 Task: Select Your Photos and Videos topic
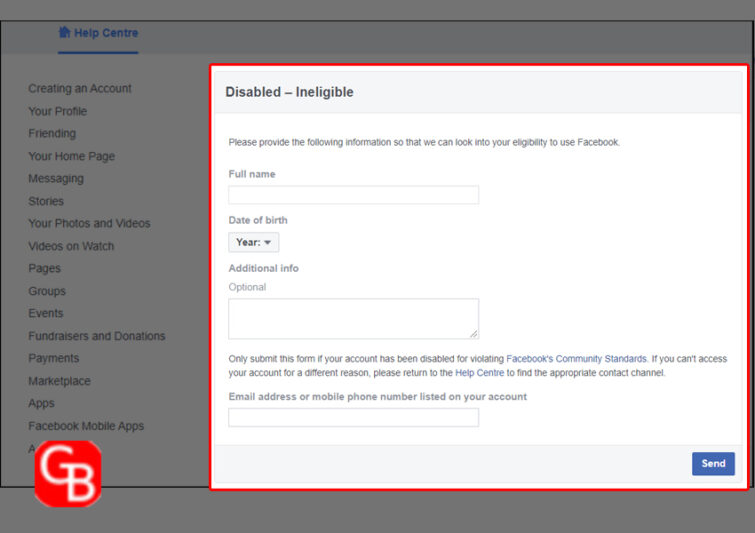tap(89, 223)
